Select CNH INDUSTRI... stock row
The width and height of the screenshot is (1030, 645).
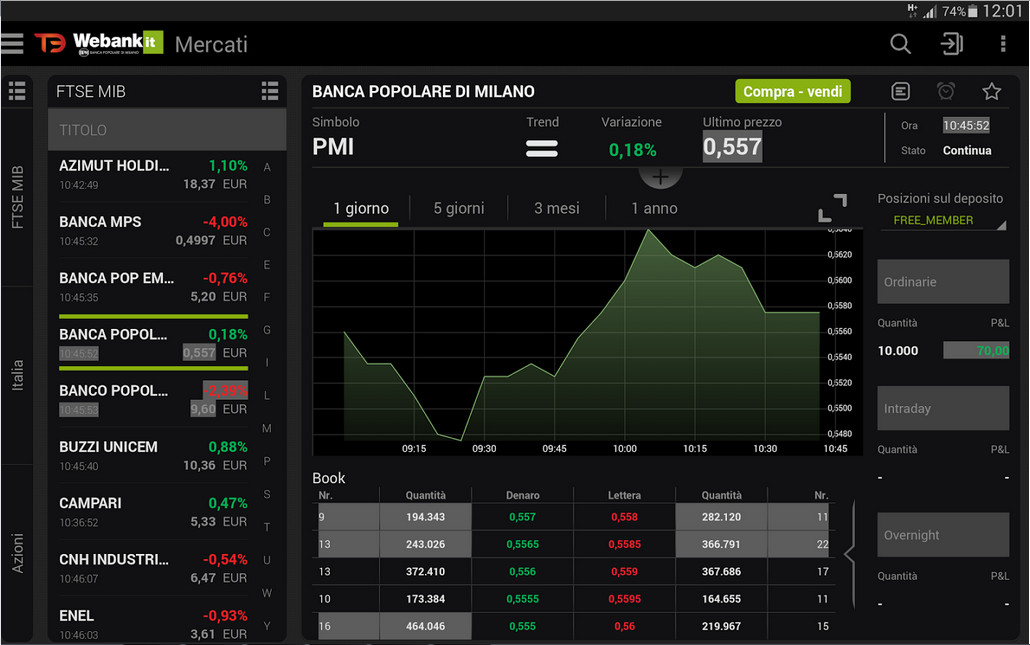tap(154, 568)
